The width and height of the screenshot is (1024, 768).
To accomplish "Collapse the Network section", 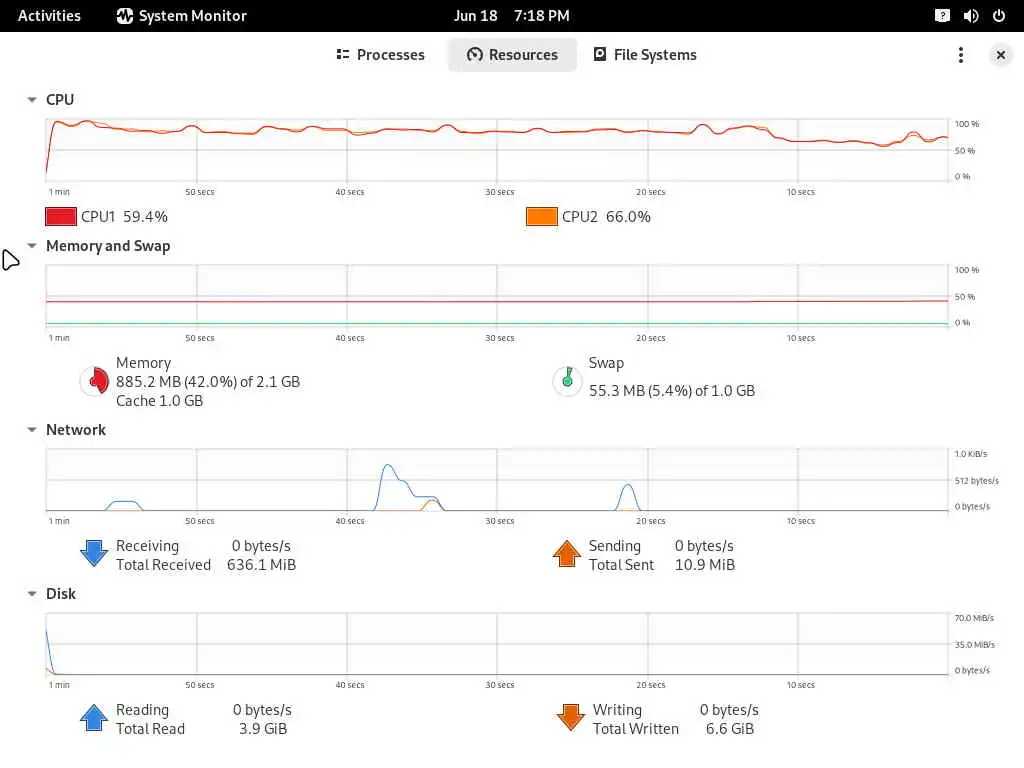I will (31, 430).
